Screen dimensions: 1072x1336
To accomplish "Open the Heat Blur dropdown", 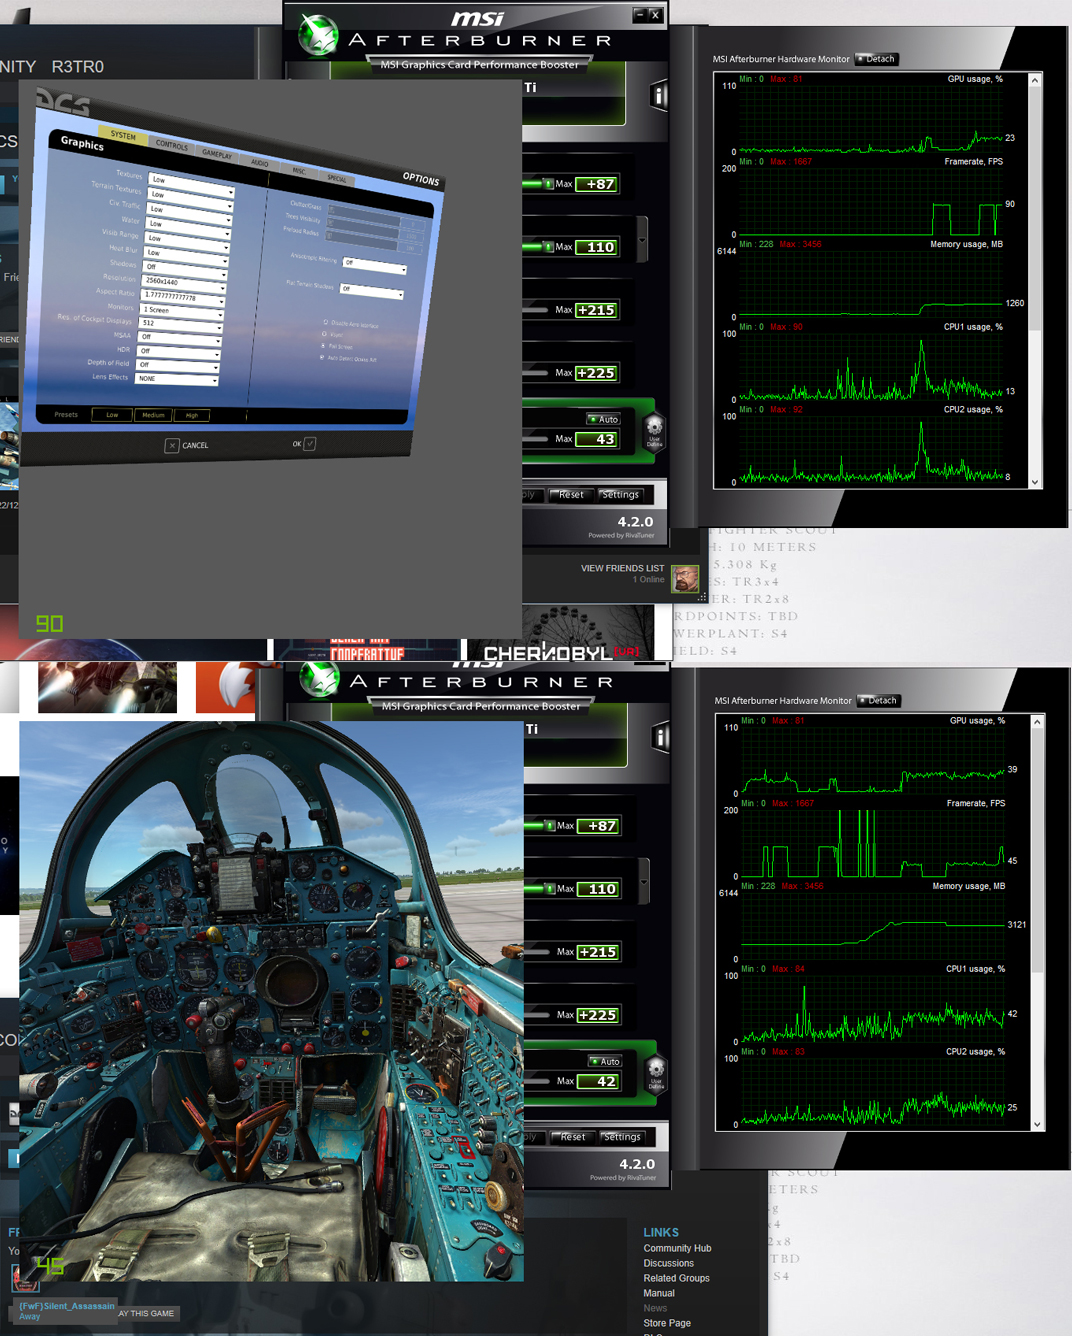I will click(185, 255).
